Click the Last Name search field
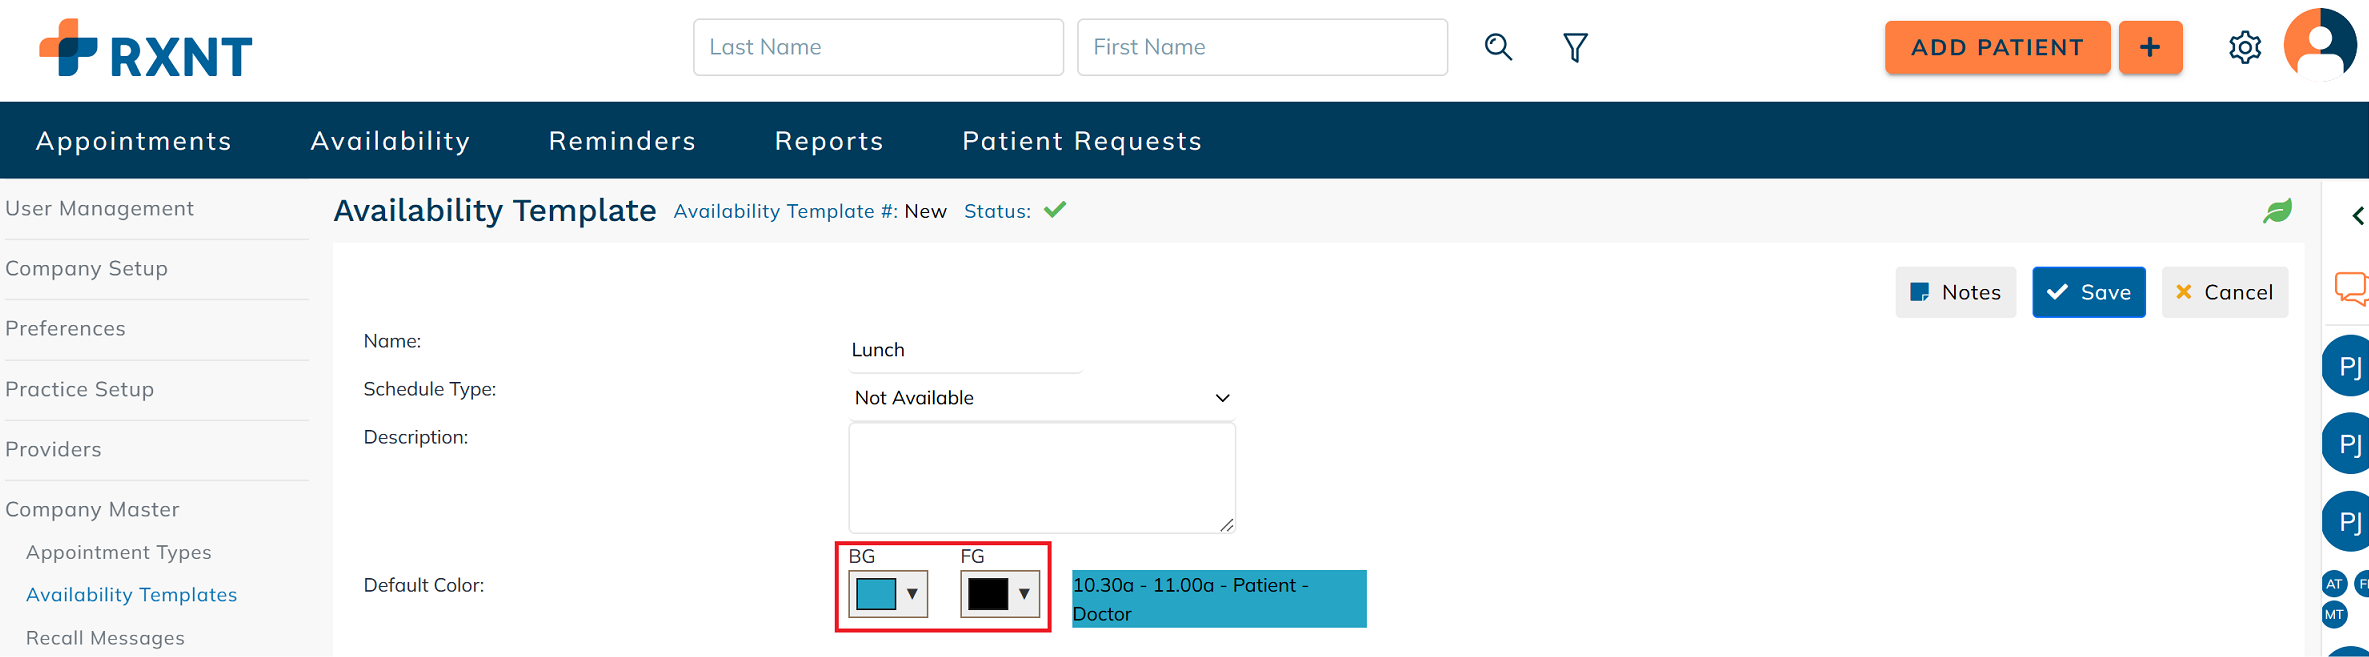The image size is (2369, 657). (878, 47)
